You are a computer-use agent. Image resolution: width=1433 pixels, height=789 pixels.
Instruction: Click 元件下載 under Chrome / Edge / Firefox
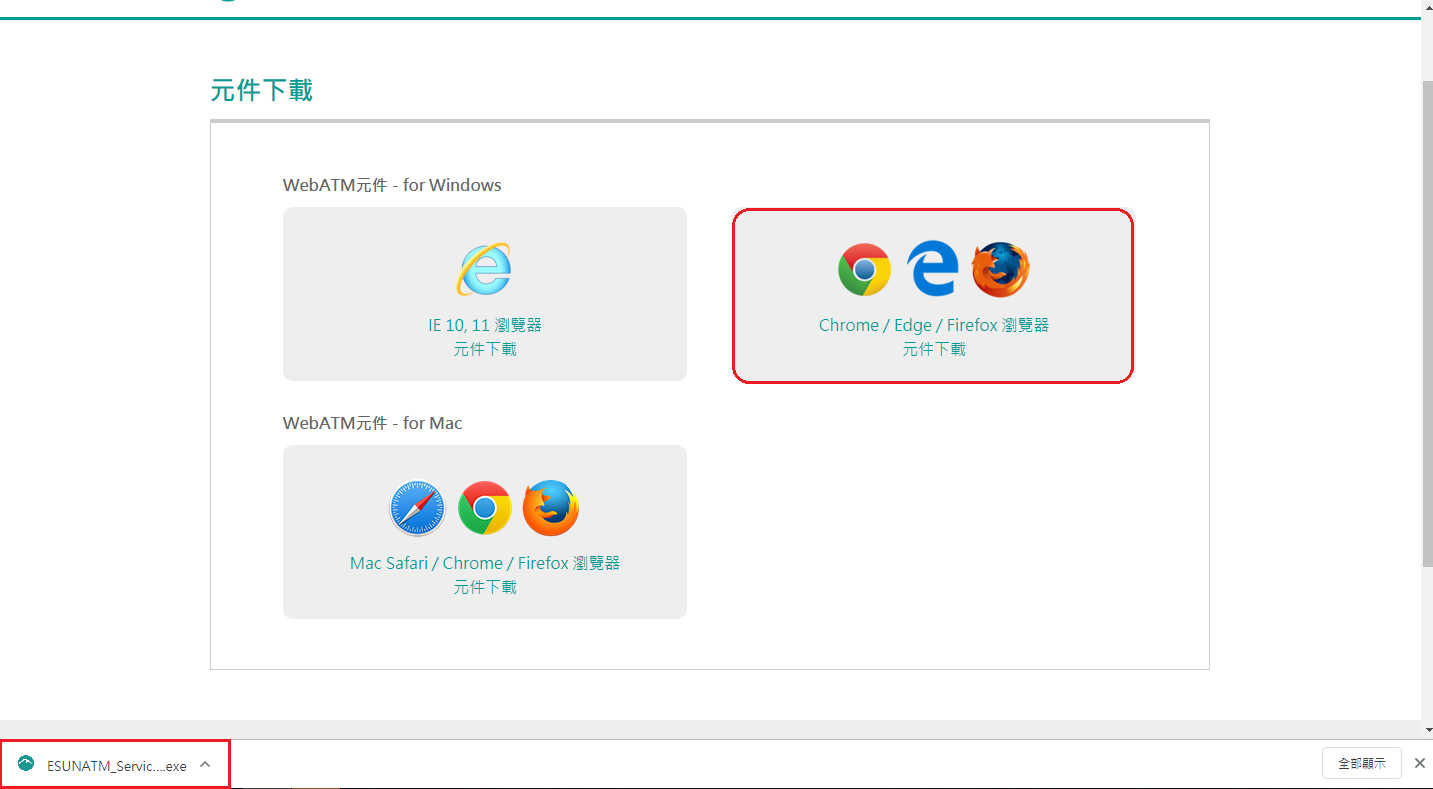point(934,349)
